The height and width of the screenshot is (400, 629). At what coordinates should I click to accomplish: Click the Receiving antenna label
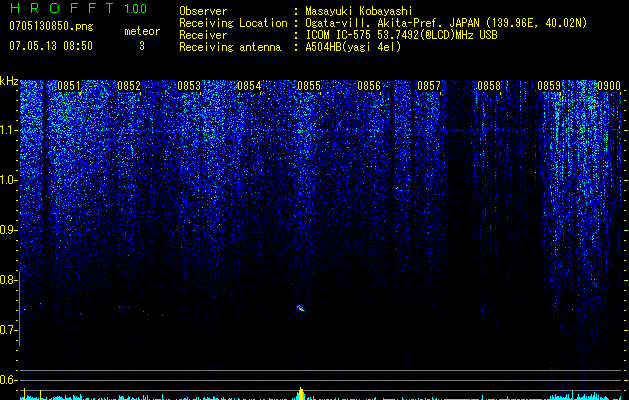(230, 47)
